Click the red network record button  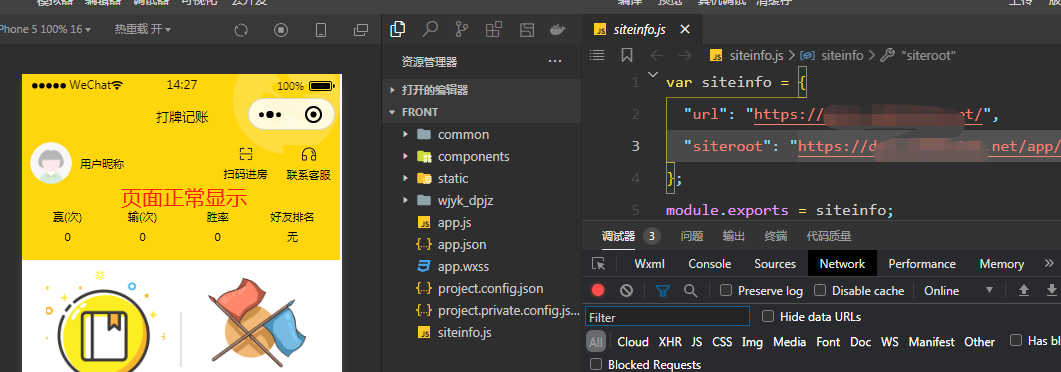click(597, 290)
